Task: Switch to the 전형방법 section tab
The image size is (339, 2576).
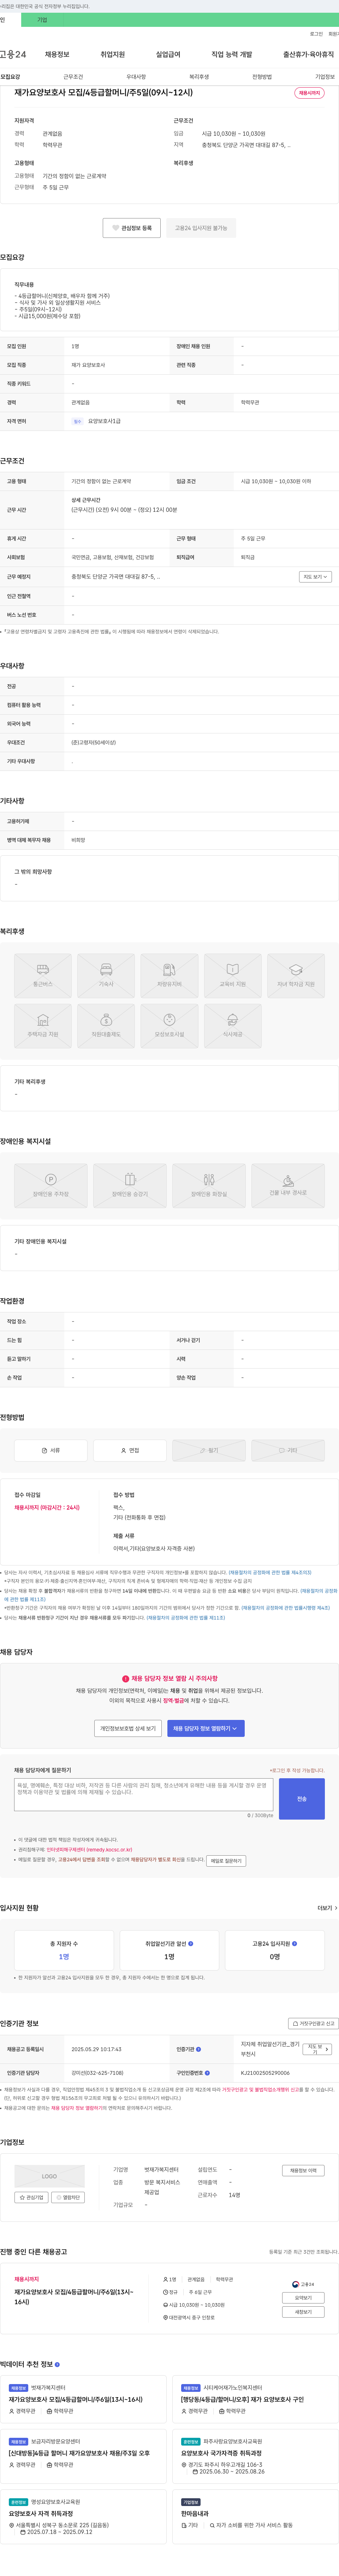Action: [x=262, y=77]
